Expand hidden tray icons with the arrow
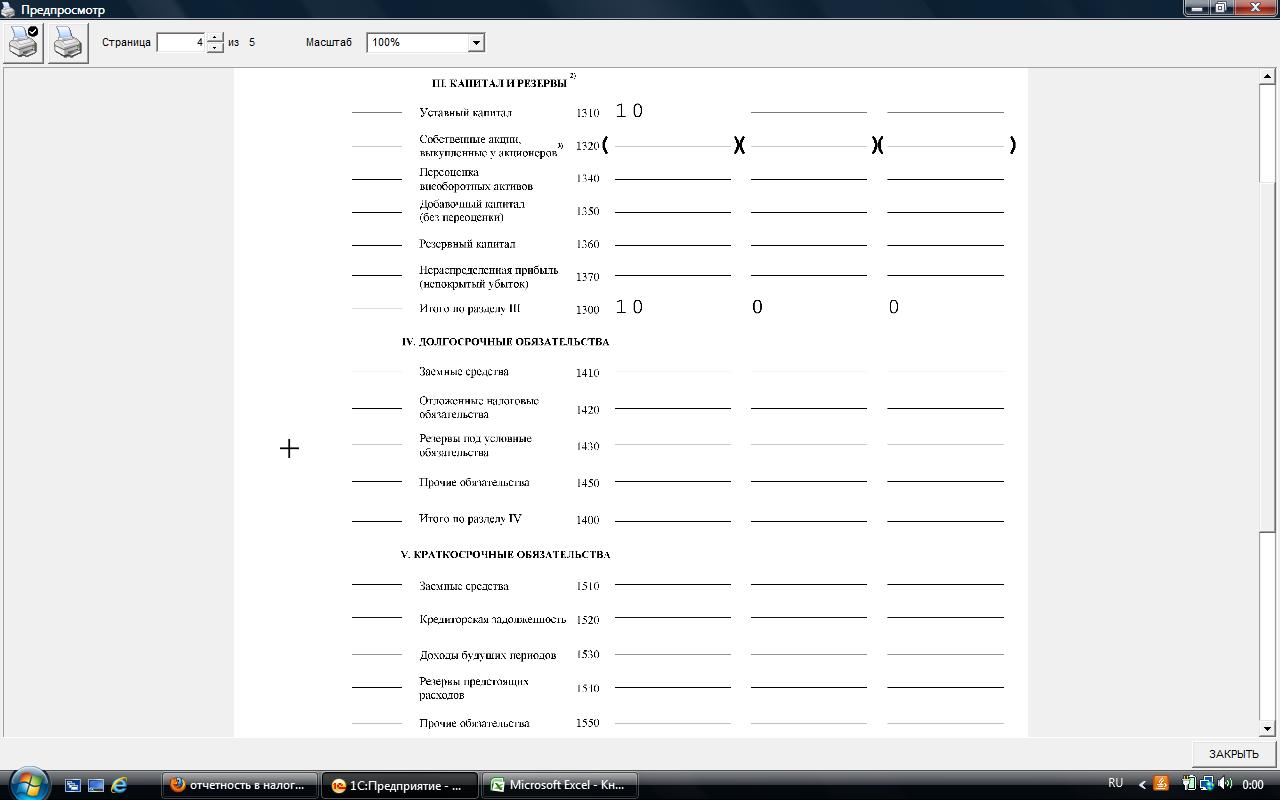Image resolution: width=1280 pixels, height=800 pixels. [1142, 785]
